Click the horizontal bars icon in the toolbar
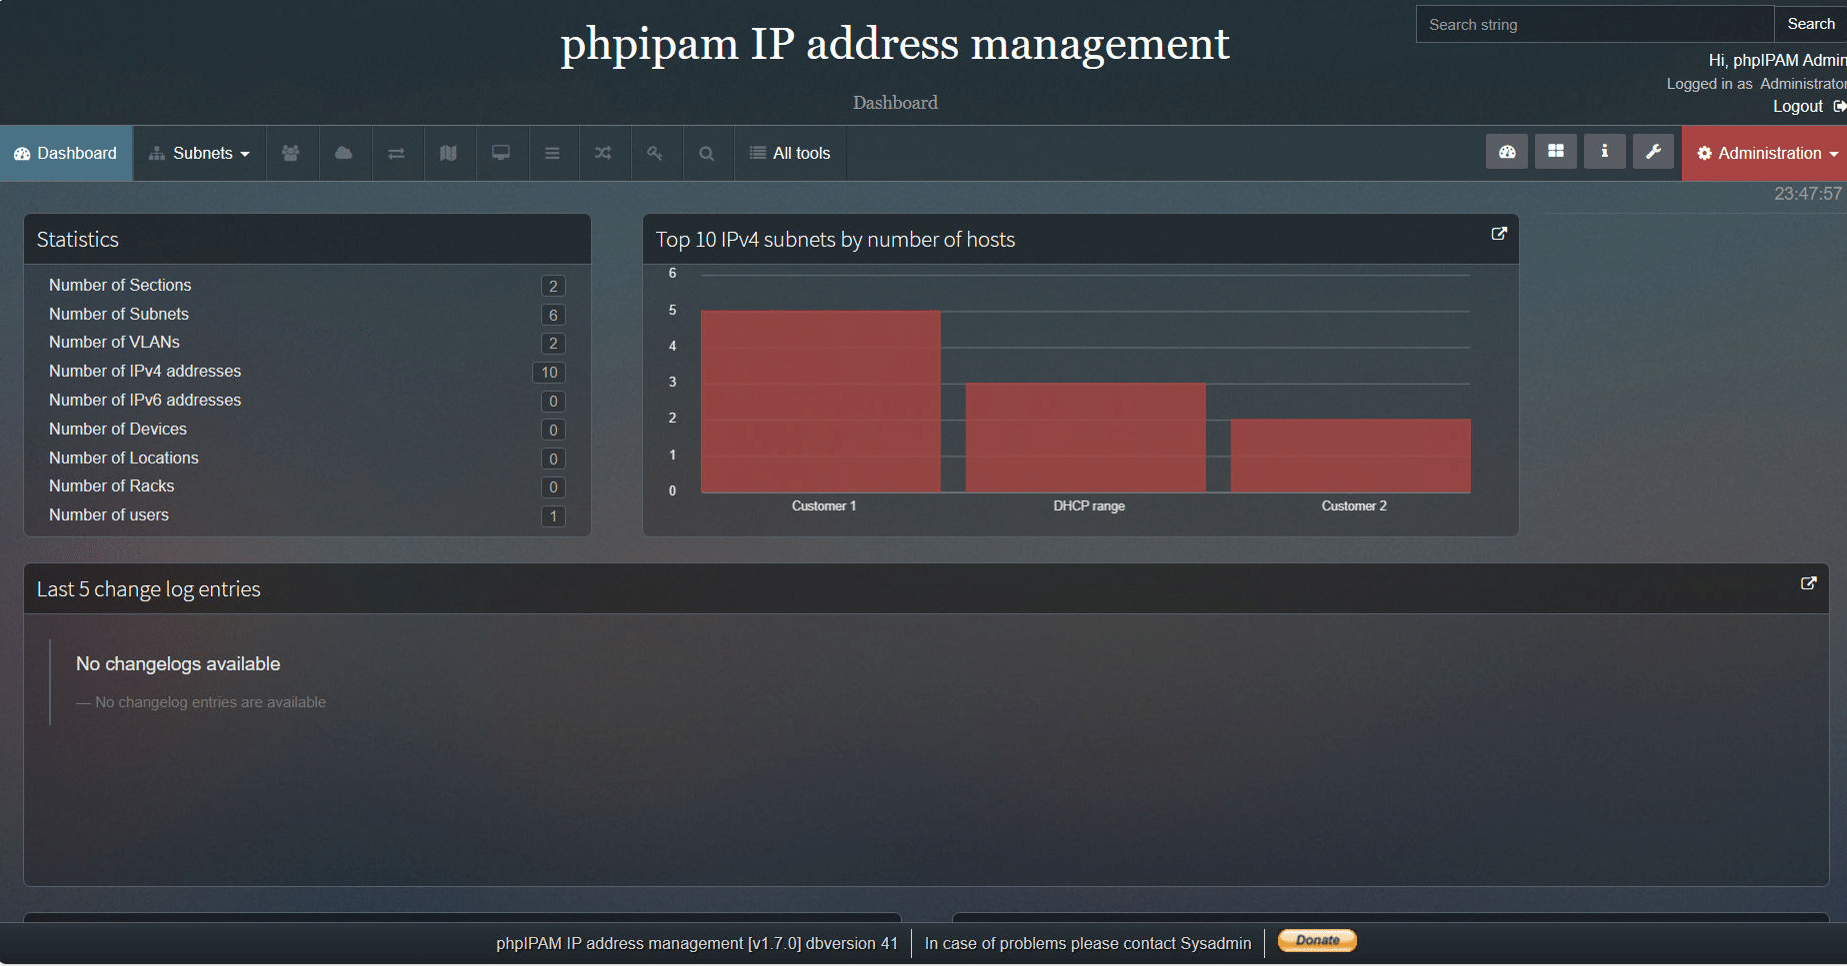 tap(552, 153)
